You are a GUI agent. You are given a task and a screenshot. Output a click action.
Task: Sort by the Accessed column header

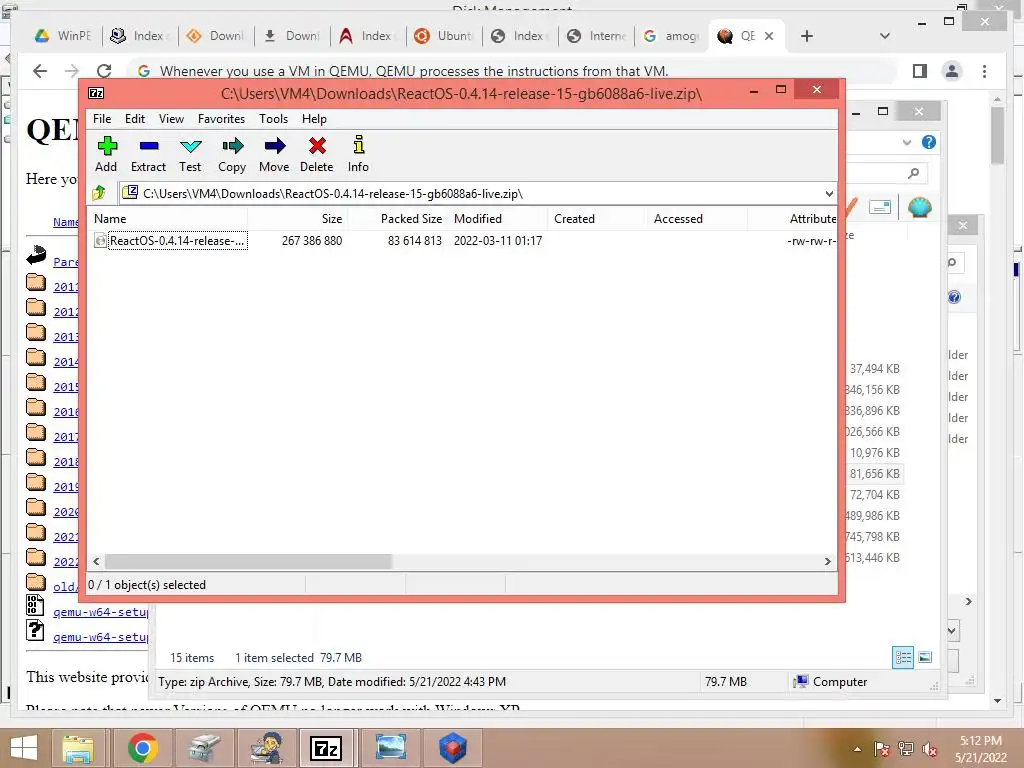click(697, 219)
